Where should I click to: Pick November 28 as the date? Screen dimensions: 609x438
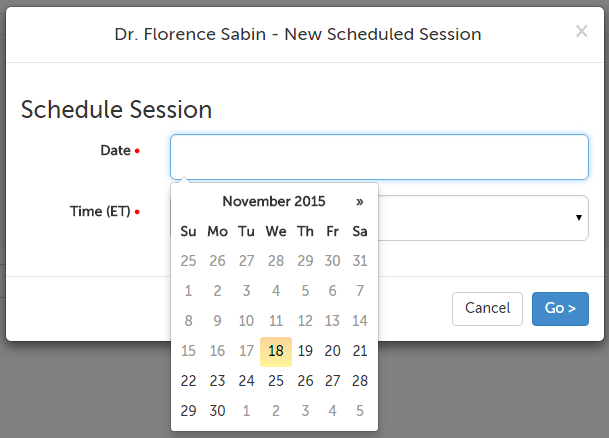[x=361, y=381]
